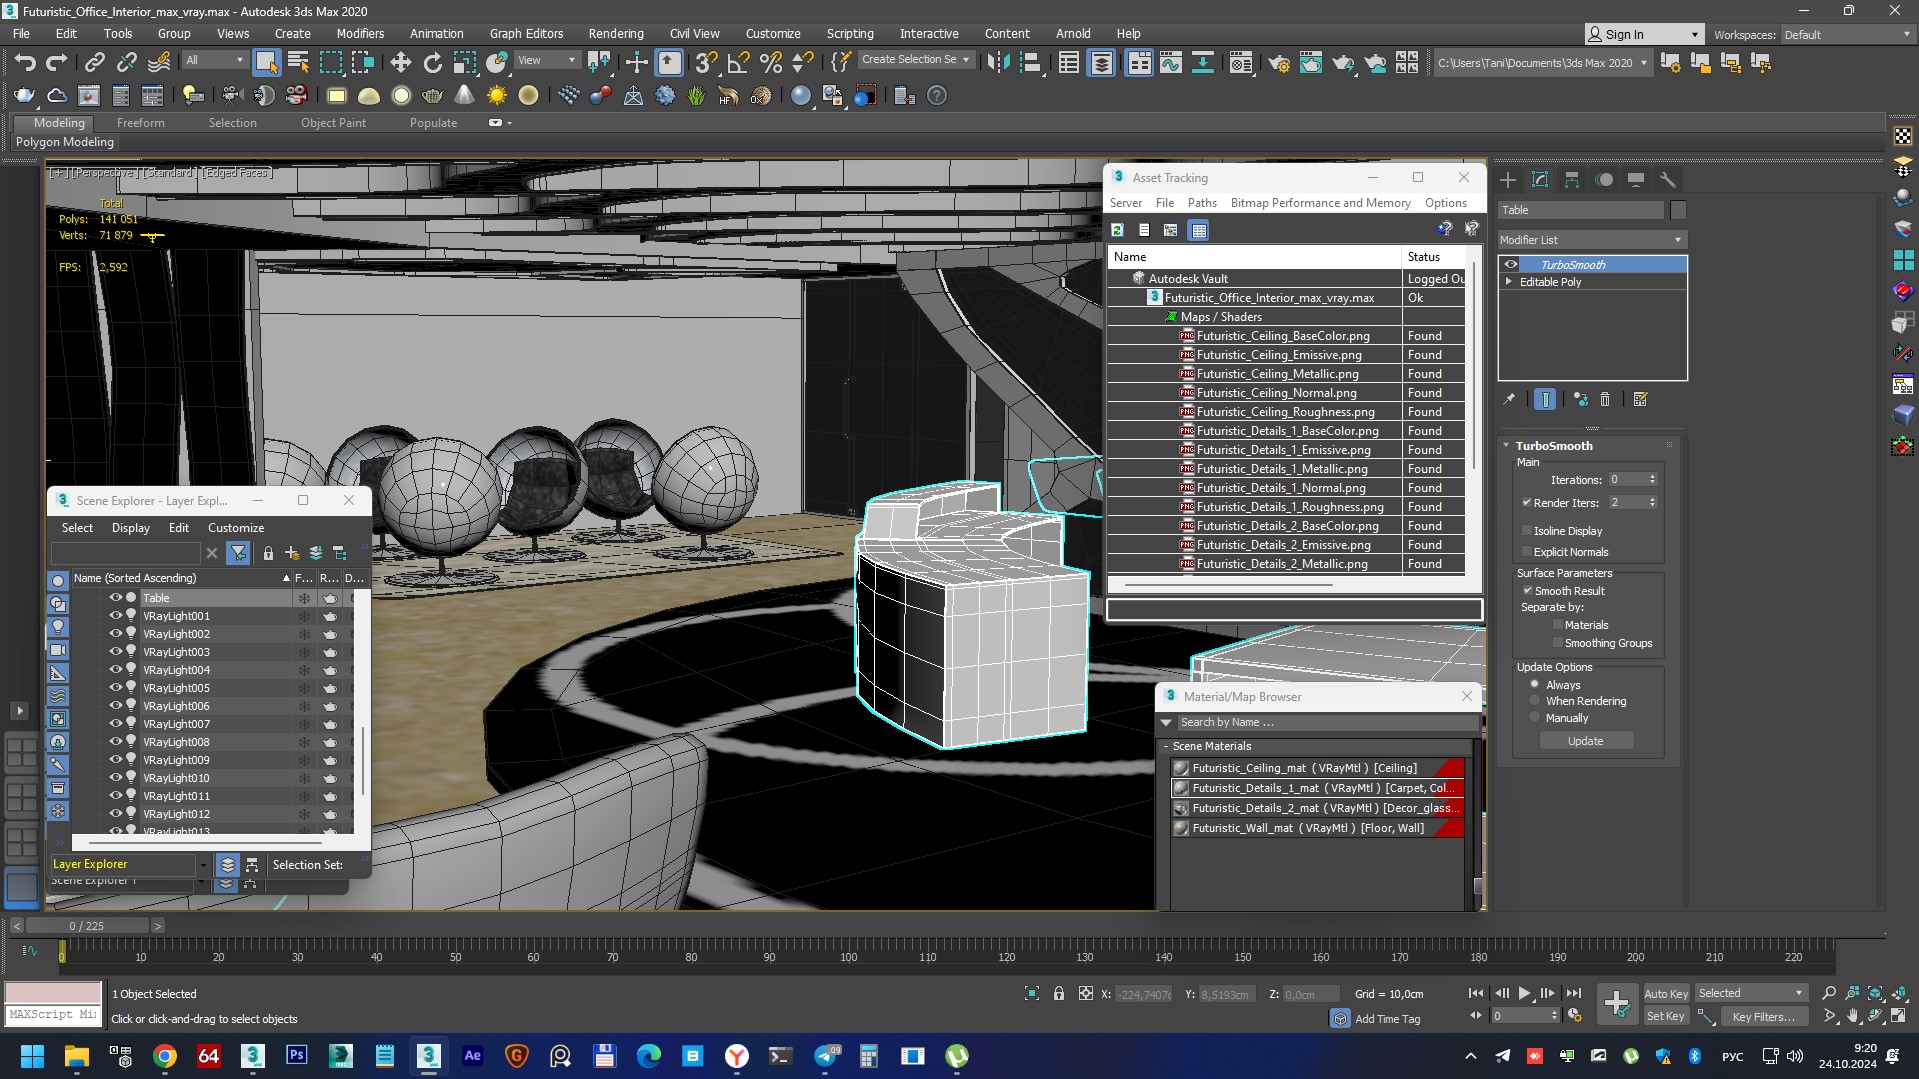The image size is (1919, 1079).
Task: Switch to the Freeform ribbon tab
Action: tap(140, 123)
